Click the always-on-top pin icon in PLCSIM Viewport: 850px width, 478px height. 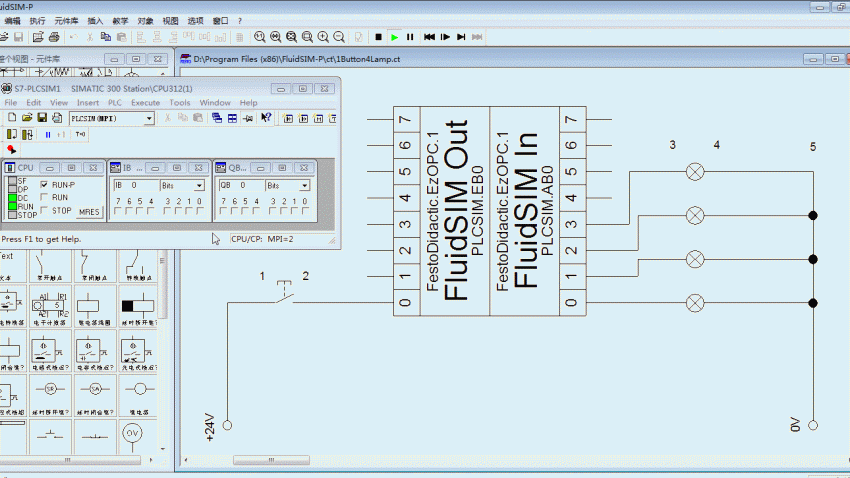pyautogui.click(x=248, y=118)
